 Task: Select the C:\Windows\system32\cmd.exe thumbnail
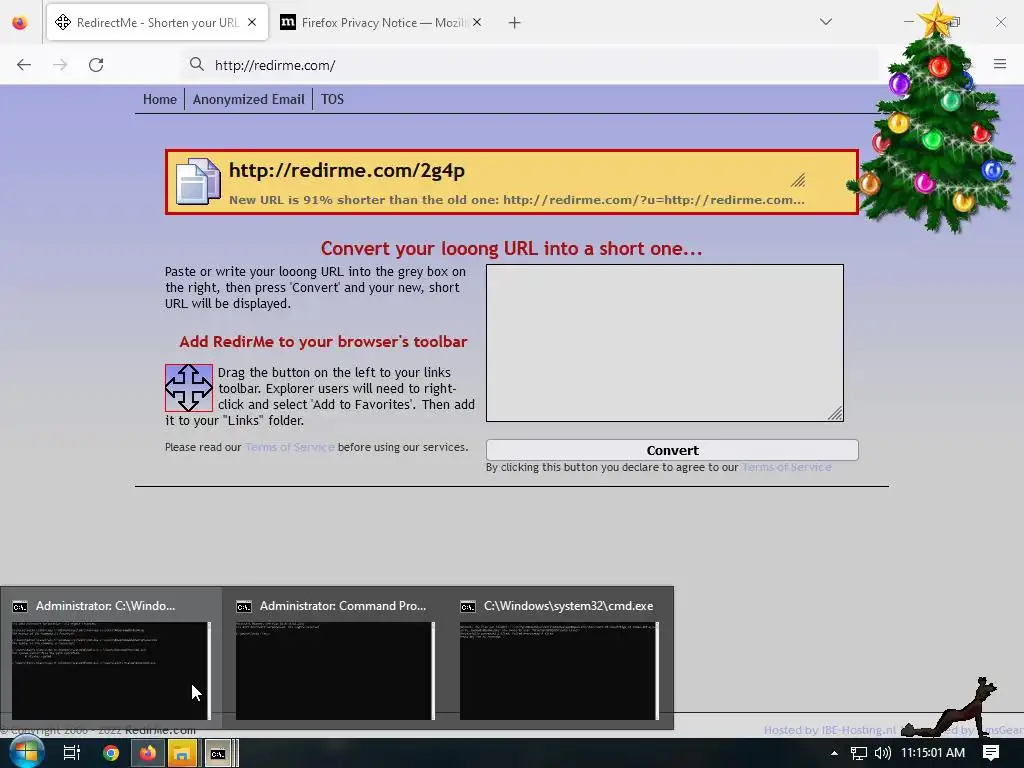(x=559, y=658)
